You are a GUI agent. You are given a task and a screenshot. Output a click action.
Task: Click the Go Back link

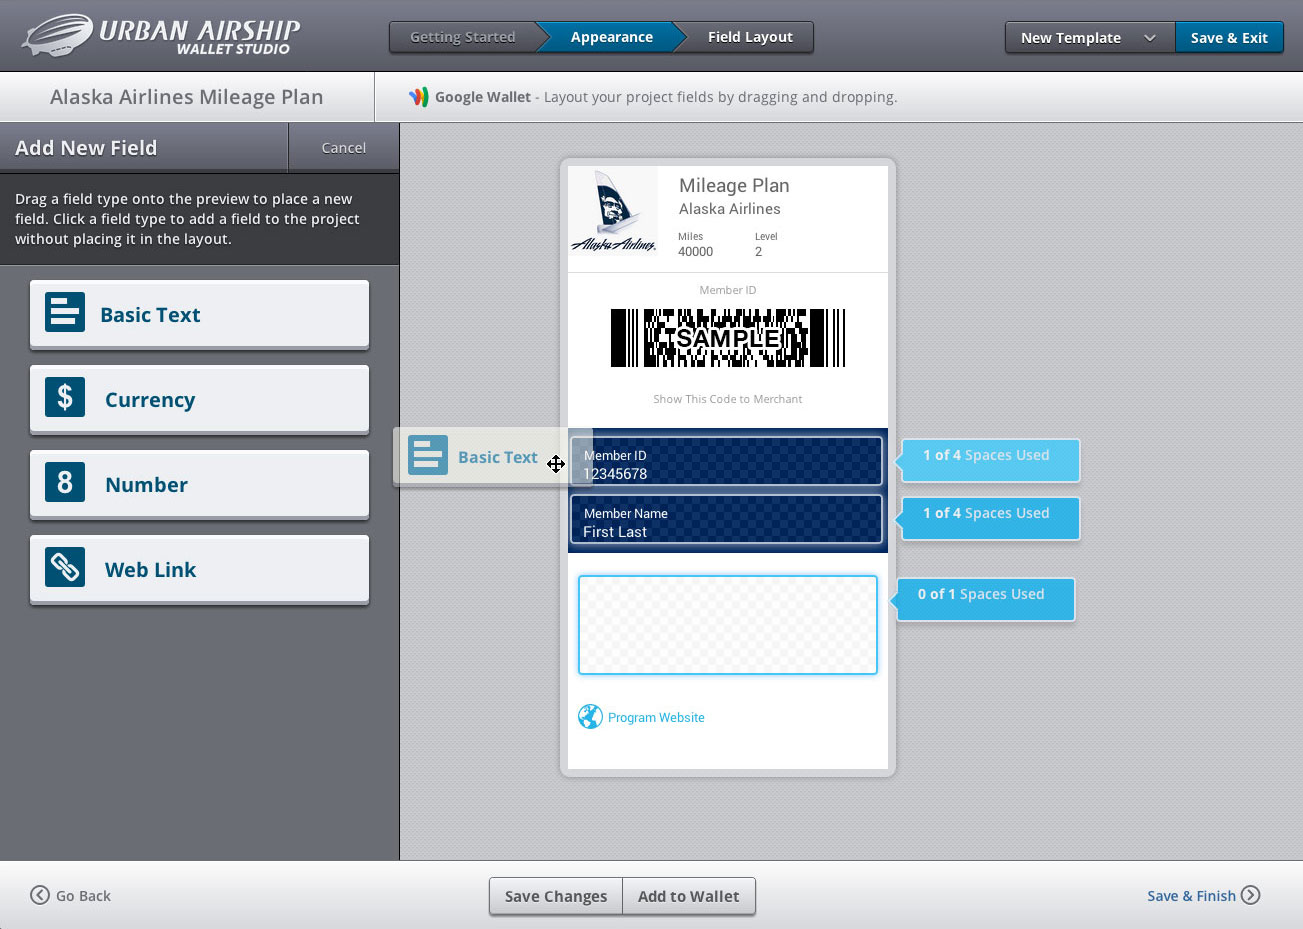(70, 895)
